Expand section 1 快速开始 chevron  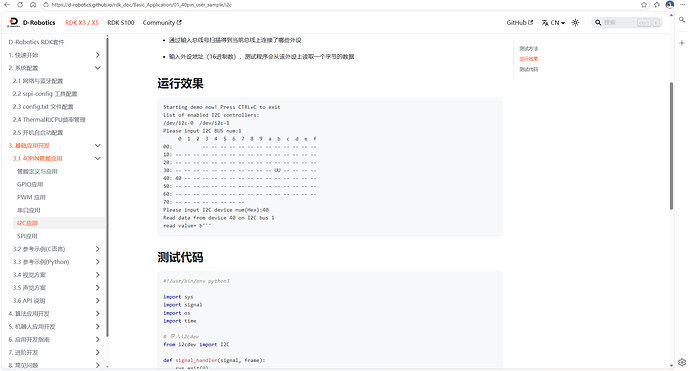[x=98, y=55]
